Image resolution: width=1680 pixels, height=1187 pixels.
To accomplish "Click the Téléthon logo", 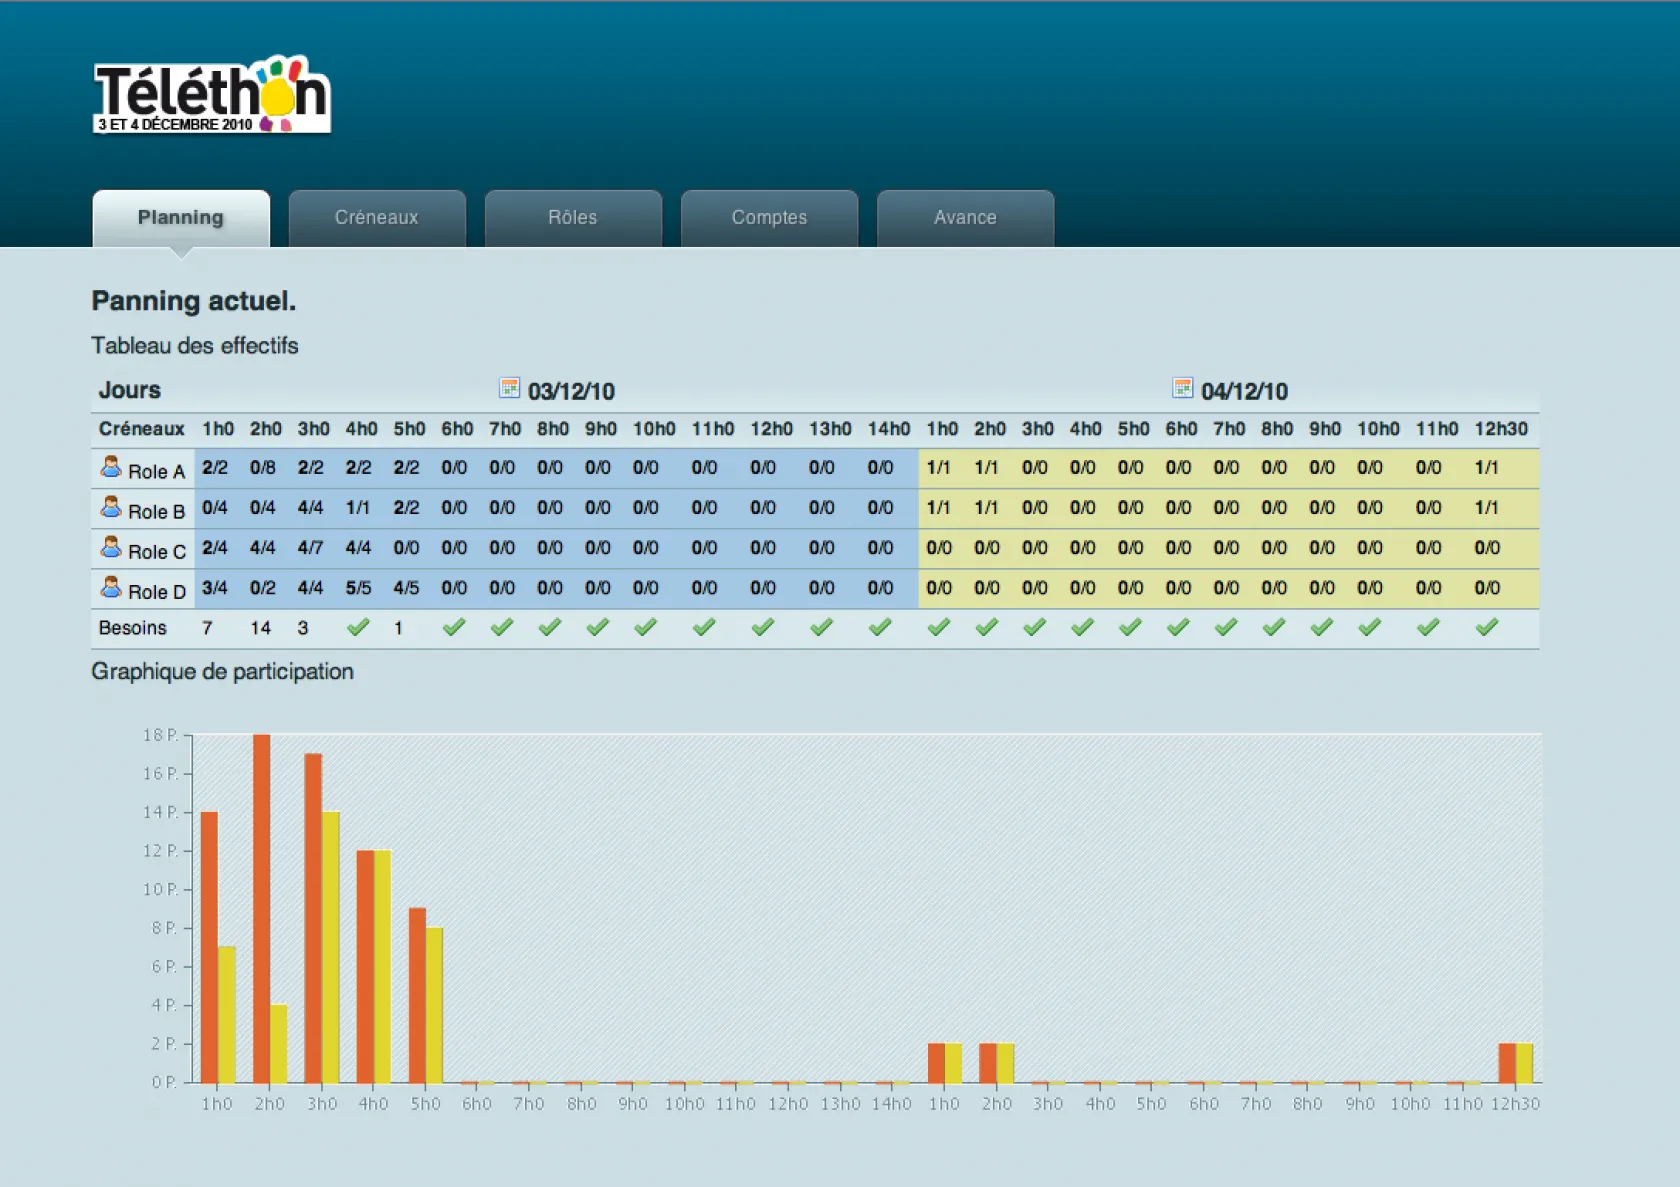I will [x=211, y=95].
